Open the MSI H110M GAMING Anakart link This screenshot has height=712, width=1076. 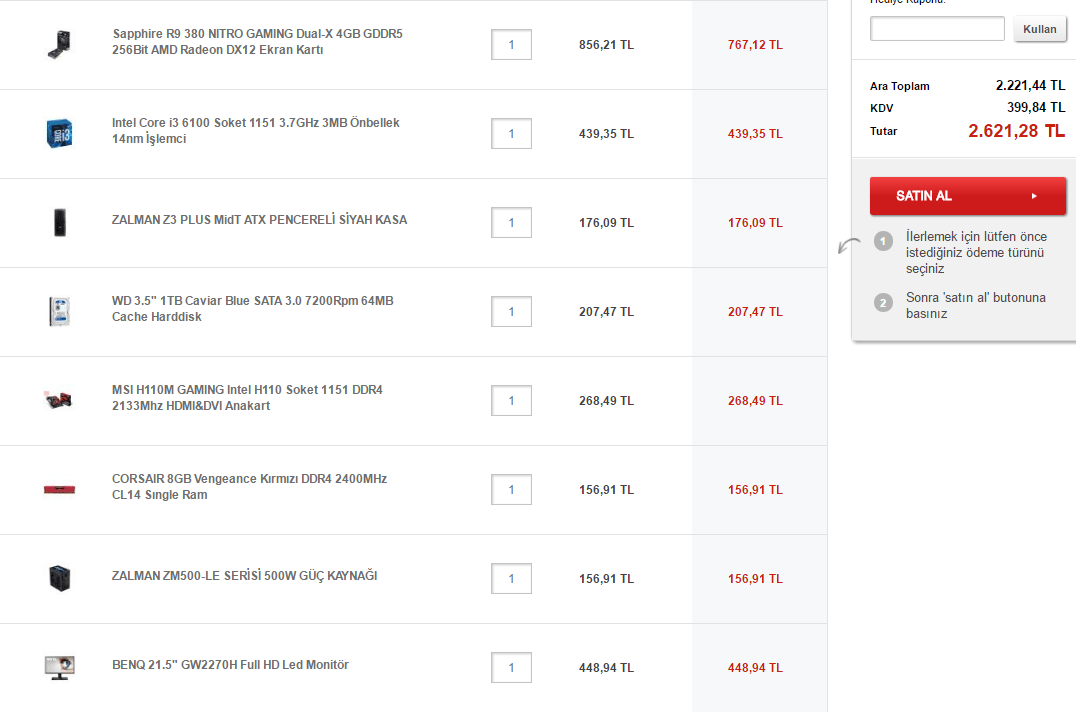pyautogui.click(x=247, y=398)
